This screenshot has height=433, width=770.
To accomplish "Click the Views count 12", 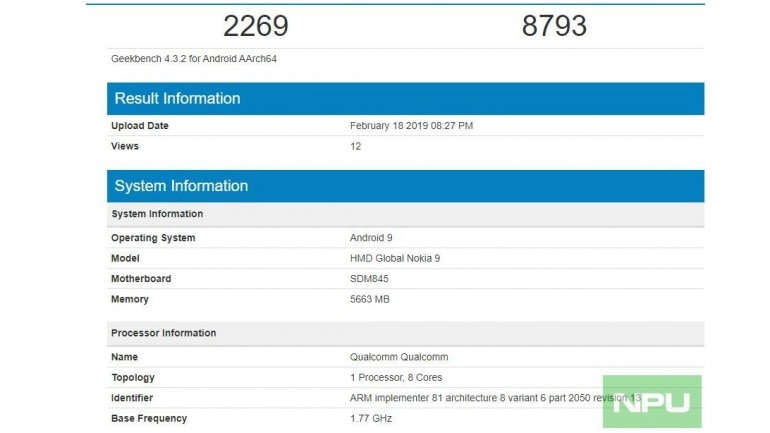I will [355, 146].
